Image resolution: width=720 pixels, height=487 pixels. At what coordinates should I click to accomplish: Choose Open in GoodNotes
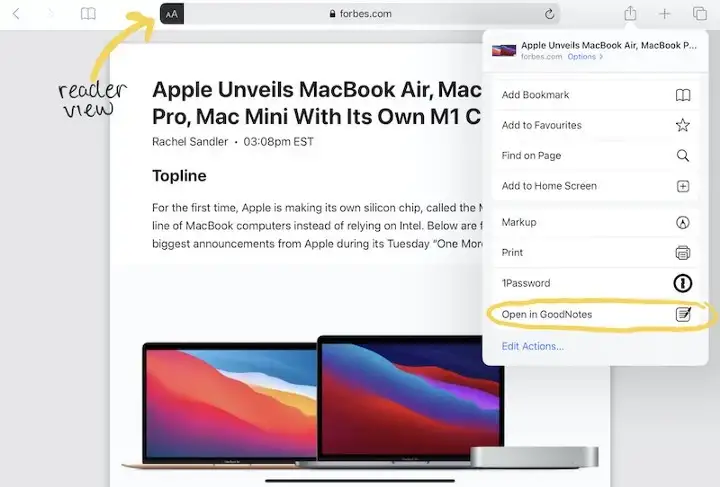pos(595,314)
